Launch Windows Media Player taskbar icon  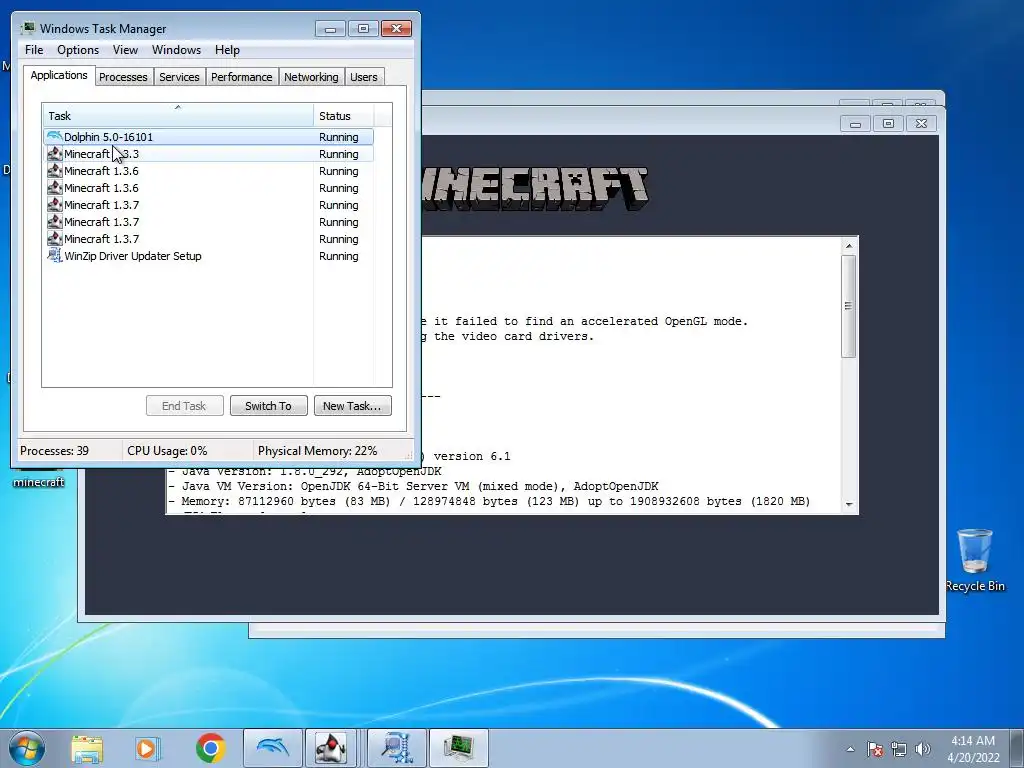[x=148, y=749]
